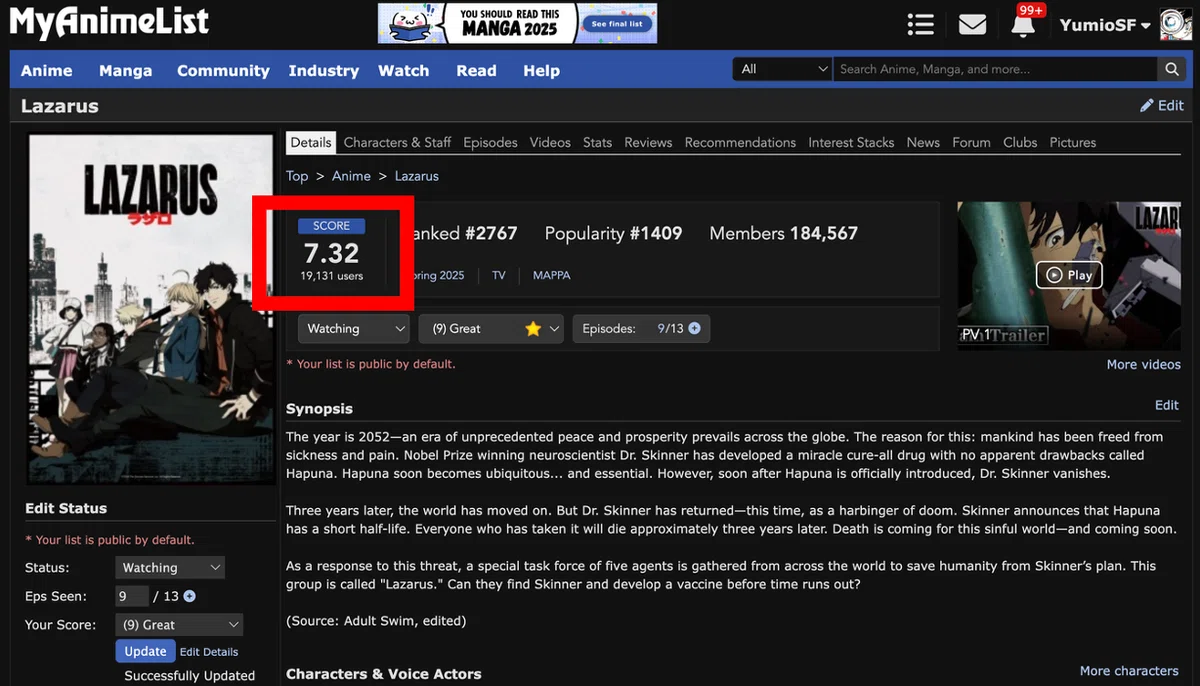
Task: Click the Lazarus breadcrumb link
Action: (x=416, y=176)
